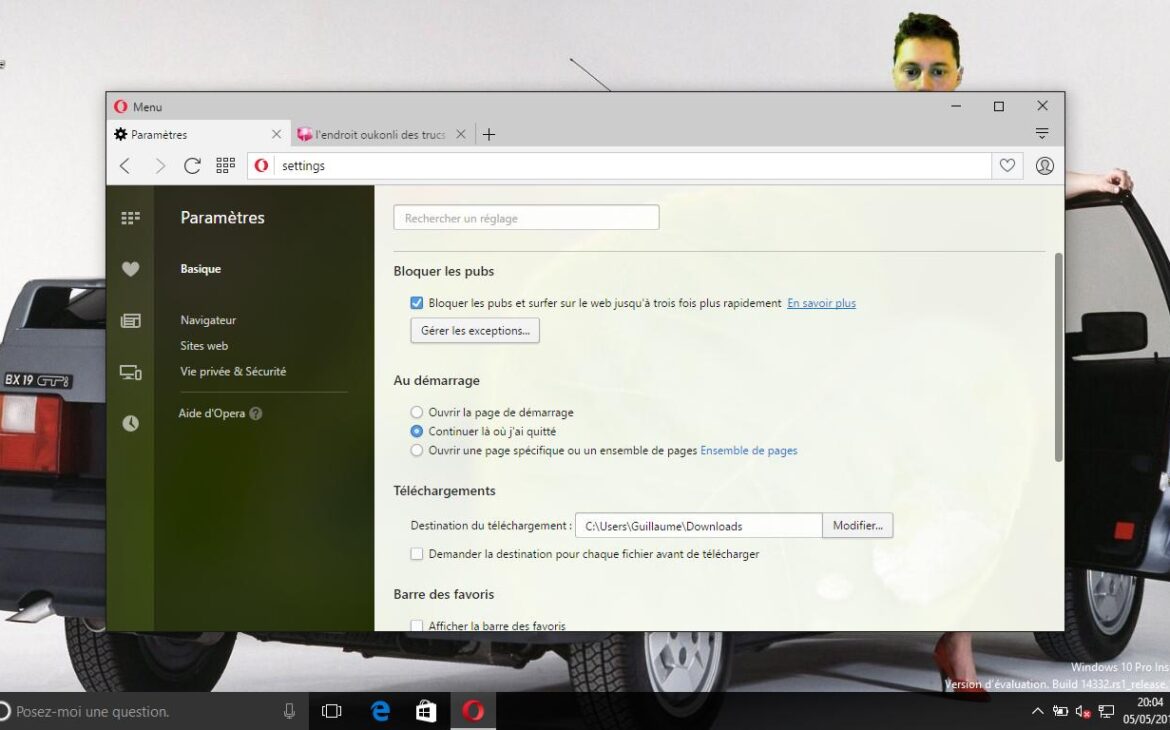Open the Aide d'Opera help icon
The image size is (1170, 730).
point(257,413)
